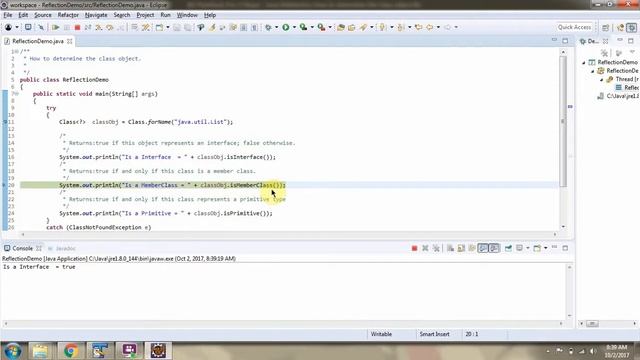
Task: Open File Explorer from the taskbar
Action: pos(40,351)
